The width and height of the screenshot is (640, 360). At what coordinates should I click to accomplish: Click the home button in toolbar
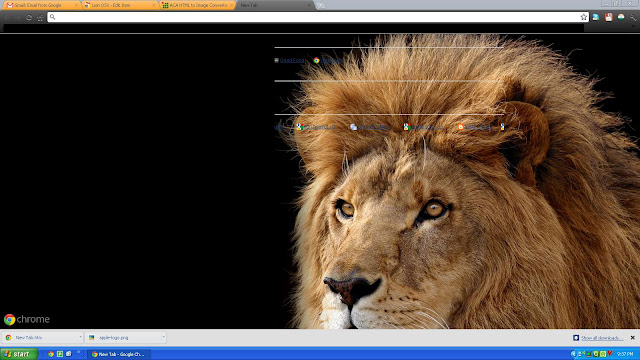click(x=40, y=17)
